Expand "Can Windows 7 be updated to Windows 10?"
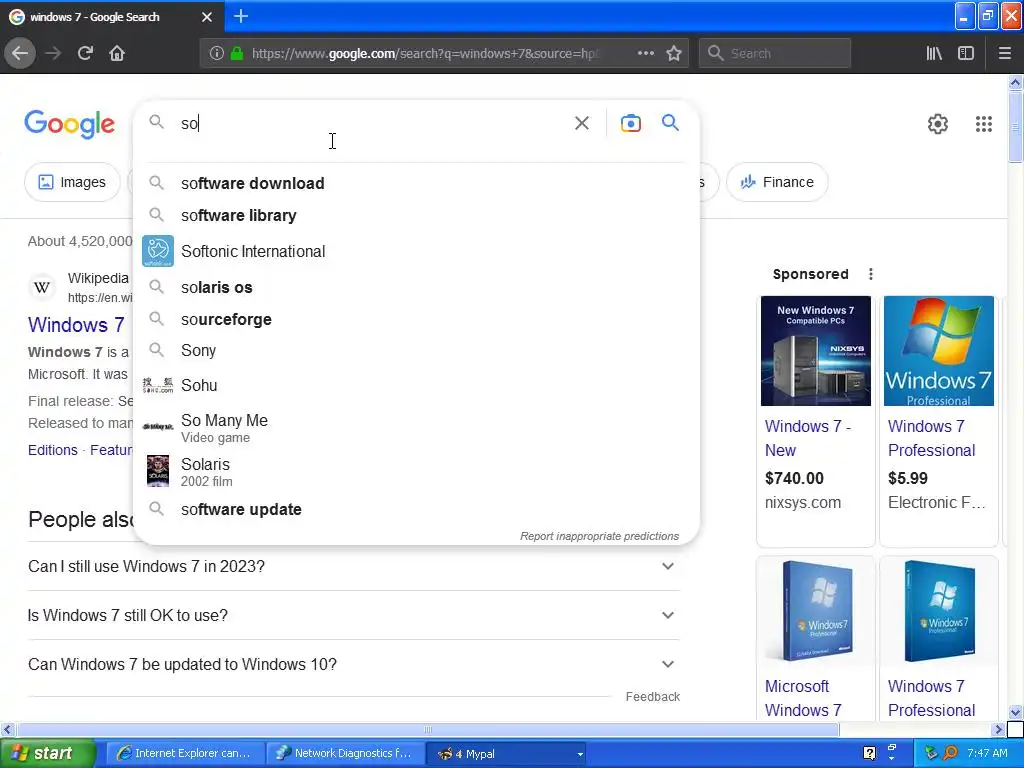This screenshot has height=768, width=1024. [353, 664]
